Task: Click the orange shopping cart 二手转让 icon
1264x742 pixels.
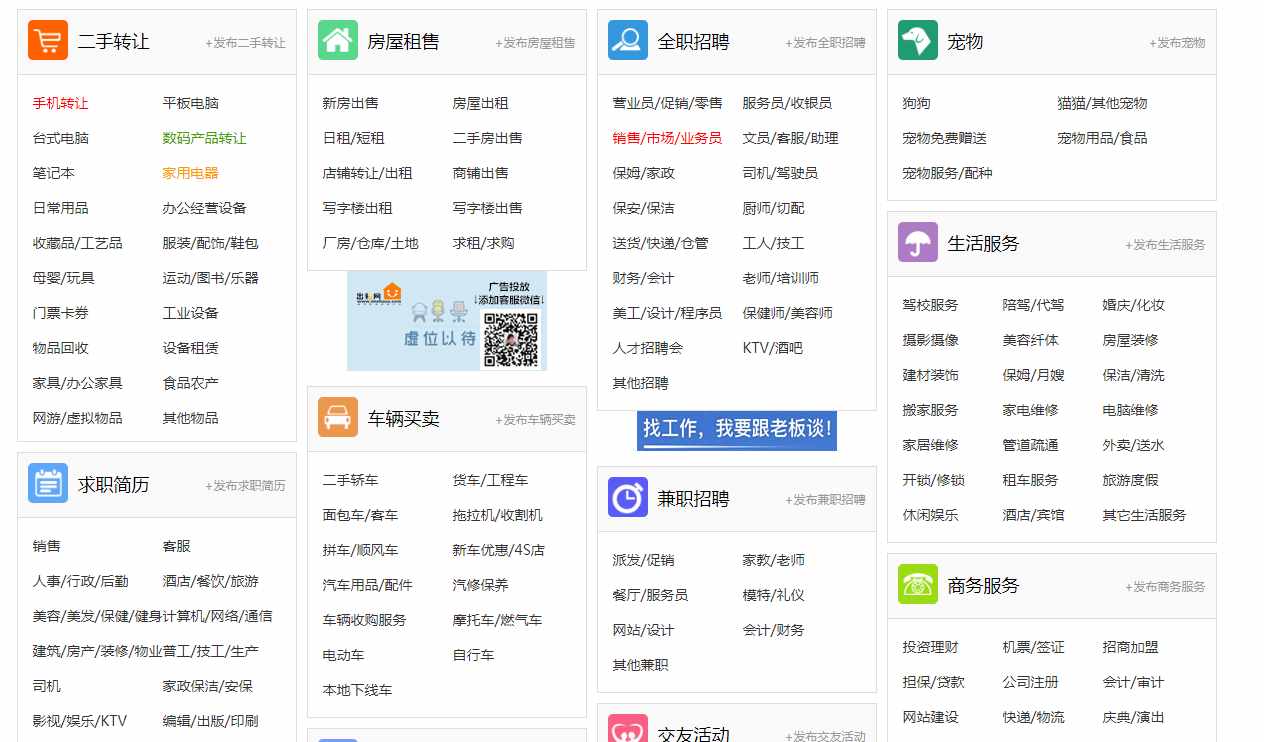Action: click(x=48, y=41)
